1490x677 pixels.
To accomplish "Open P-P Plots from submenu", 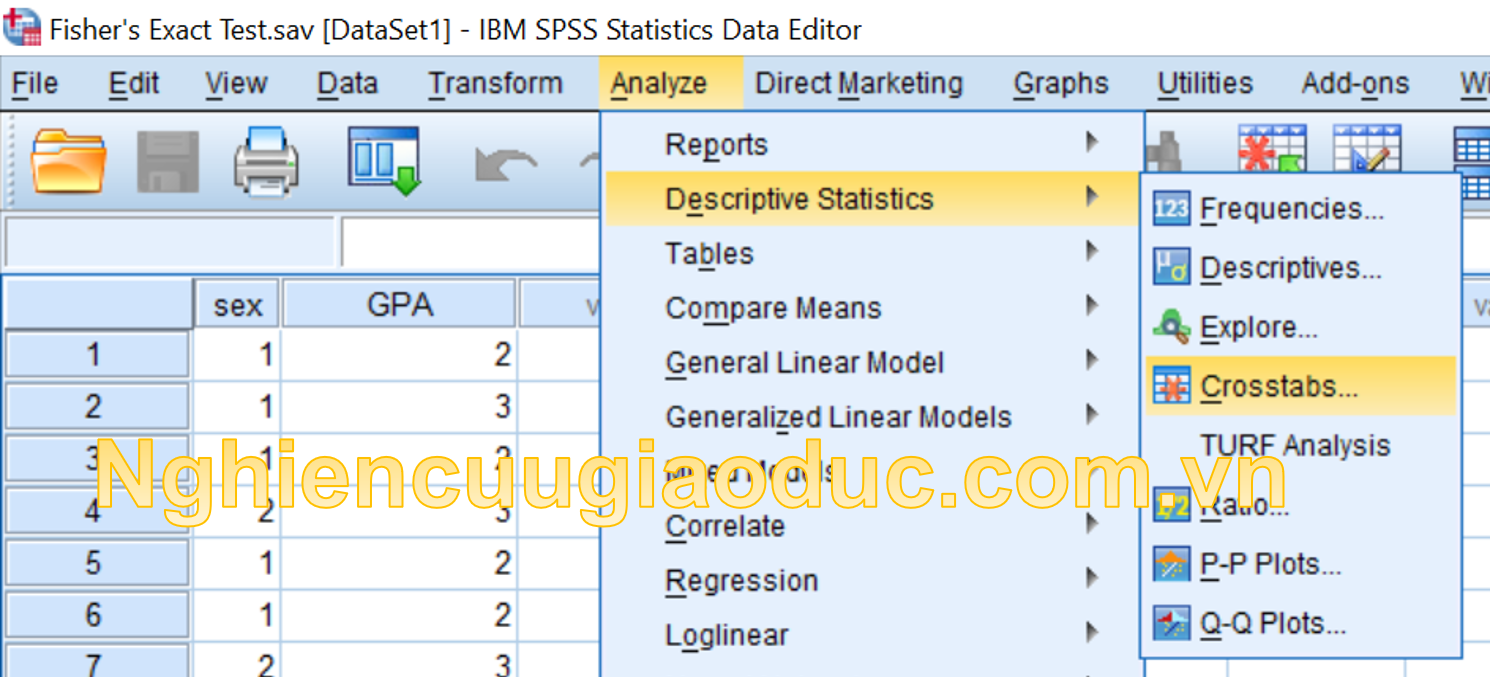I will [1270, 564].
